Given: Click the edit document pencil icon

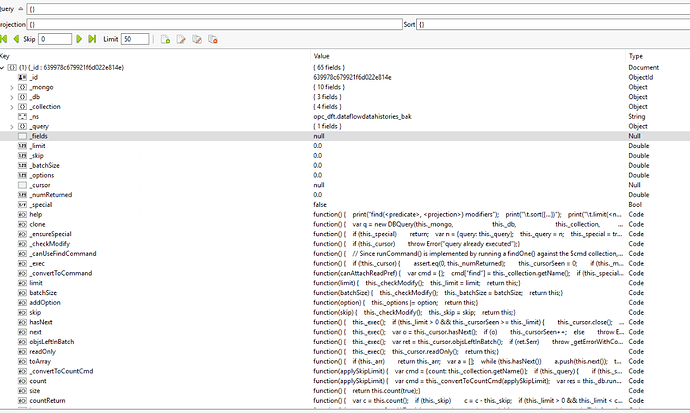Looking at the screenshot, I should (181, 39).
